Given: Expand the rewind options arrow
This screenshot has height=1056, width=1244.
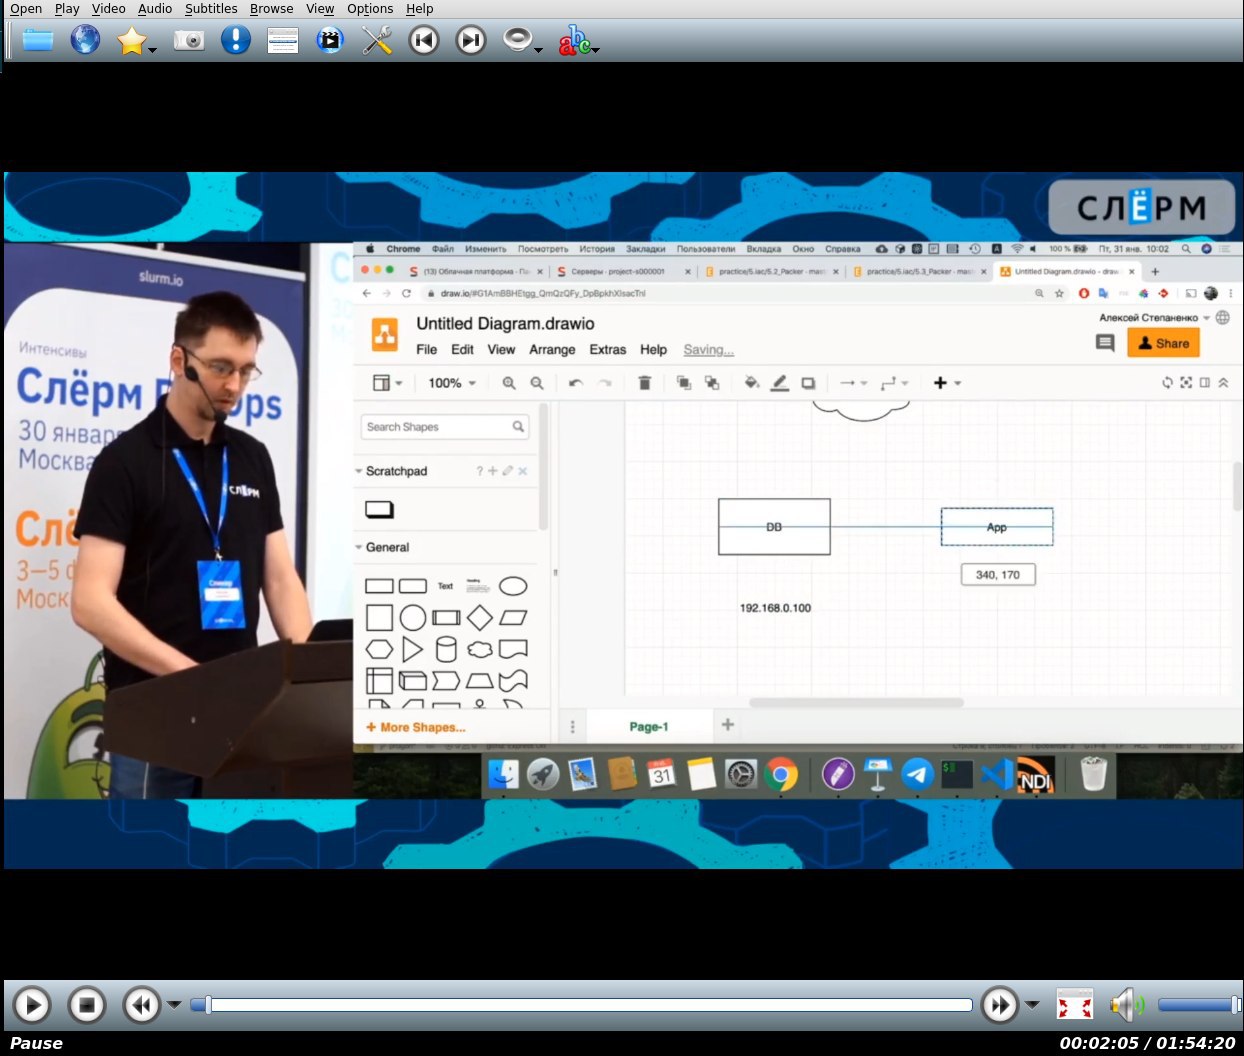Looking at the screenshot, I should (x=174, y=1005).
